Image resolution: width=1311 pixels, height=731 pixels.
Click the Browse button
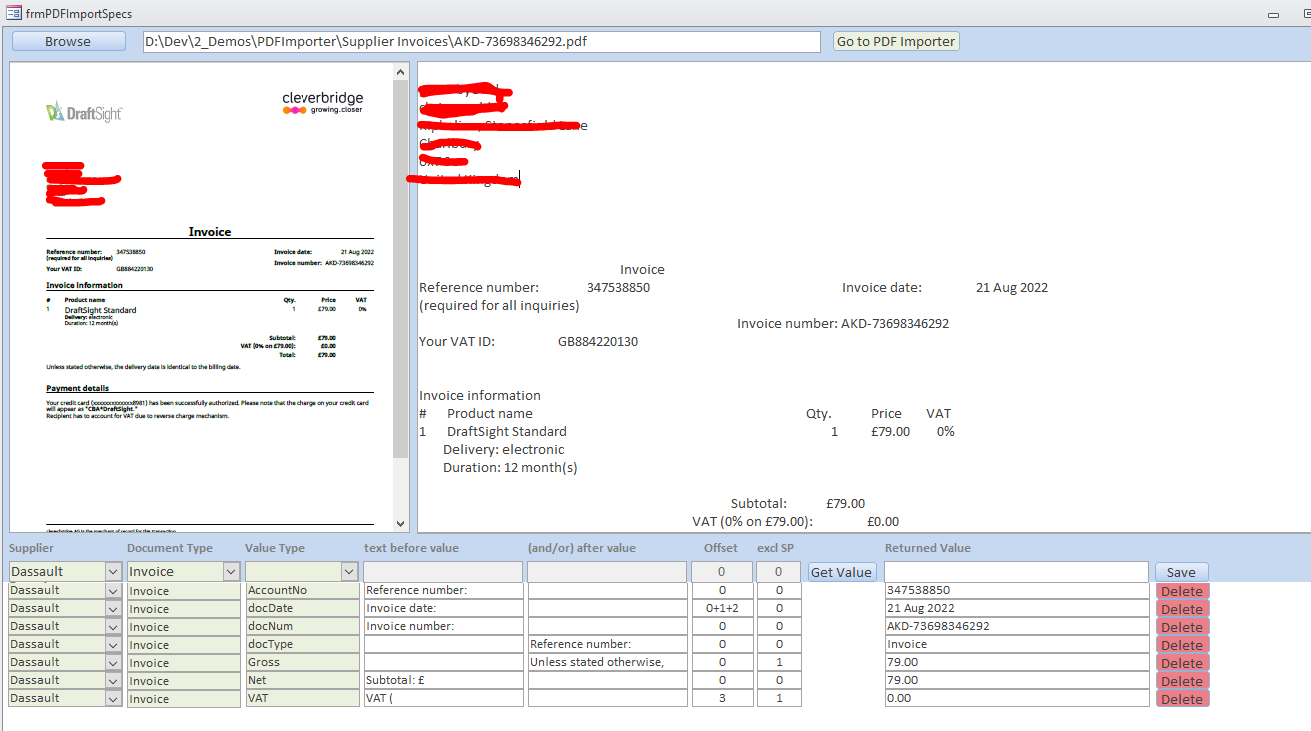click(x=68, y=41)
